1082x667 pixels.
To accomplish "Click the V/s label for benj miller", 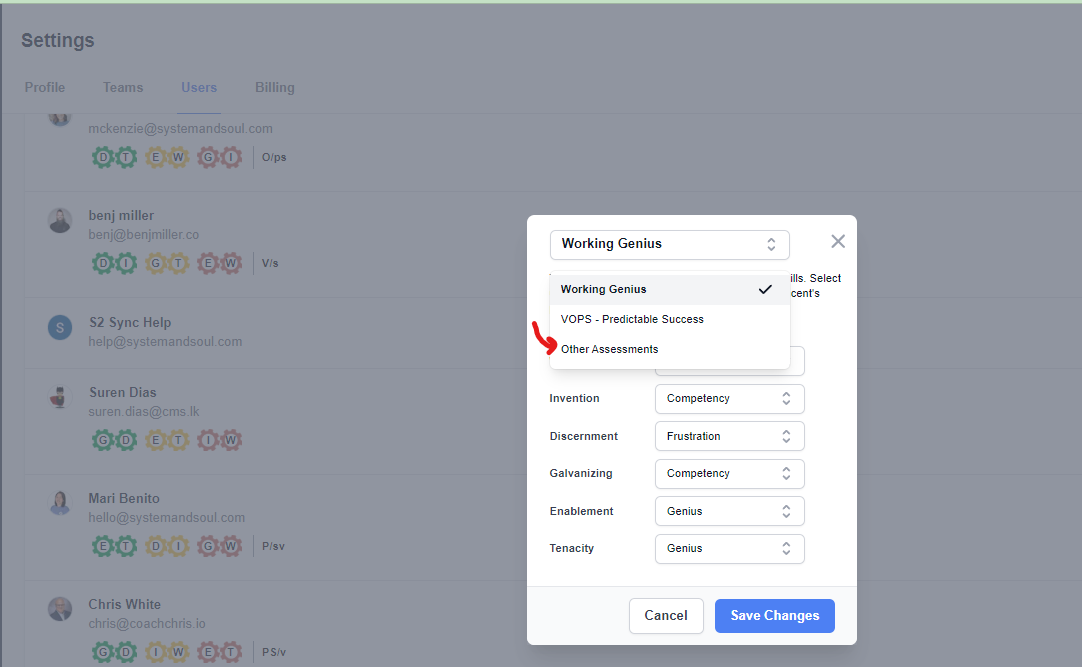I will pyautogui.click(x=270, y=263).
